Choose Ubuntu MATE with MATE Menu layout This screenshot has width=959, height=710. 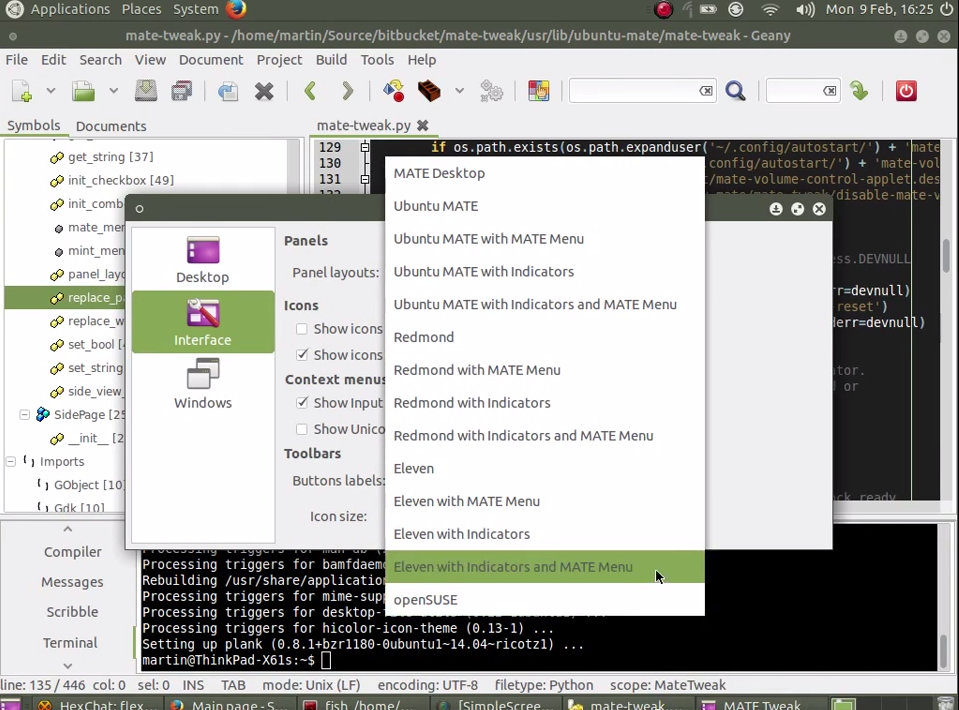point(545,239)
